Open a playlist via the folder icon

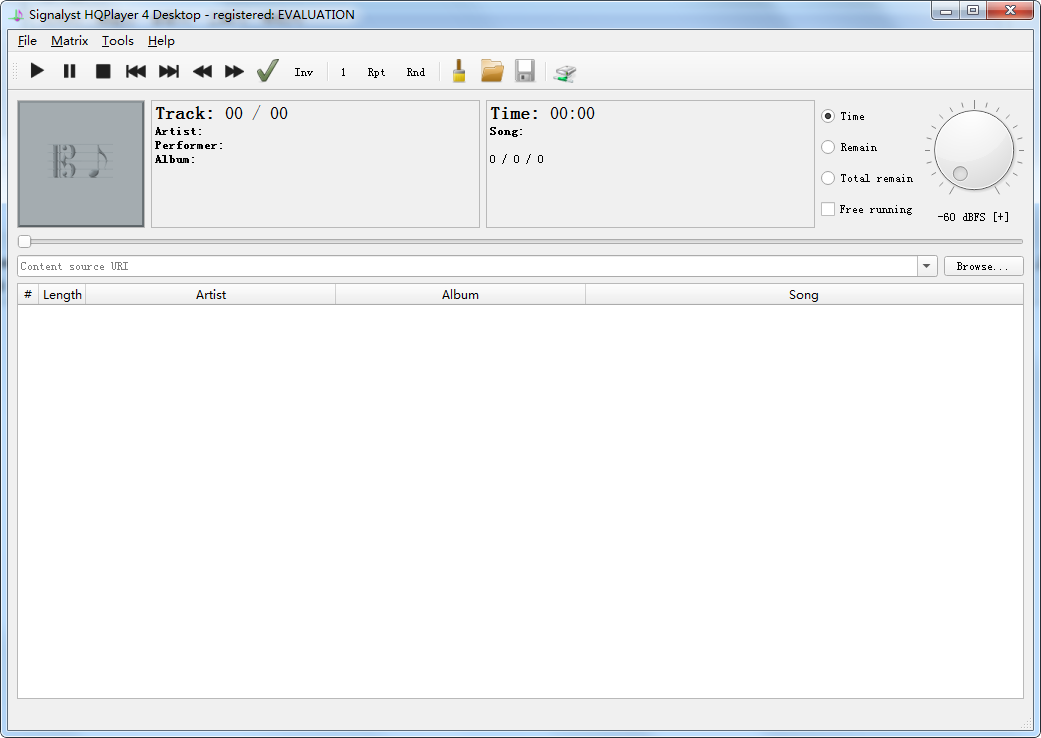(x=492, y=71)
